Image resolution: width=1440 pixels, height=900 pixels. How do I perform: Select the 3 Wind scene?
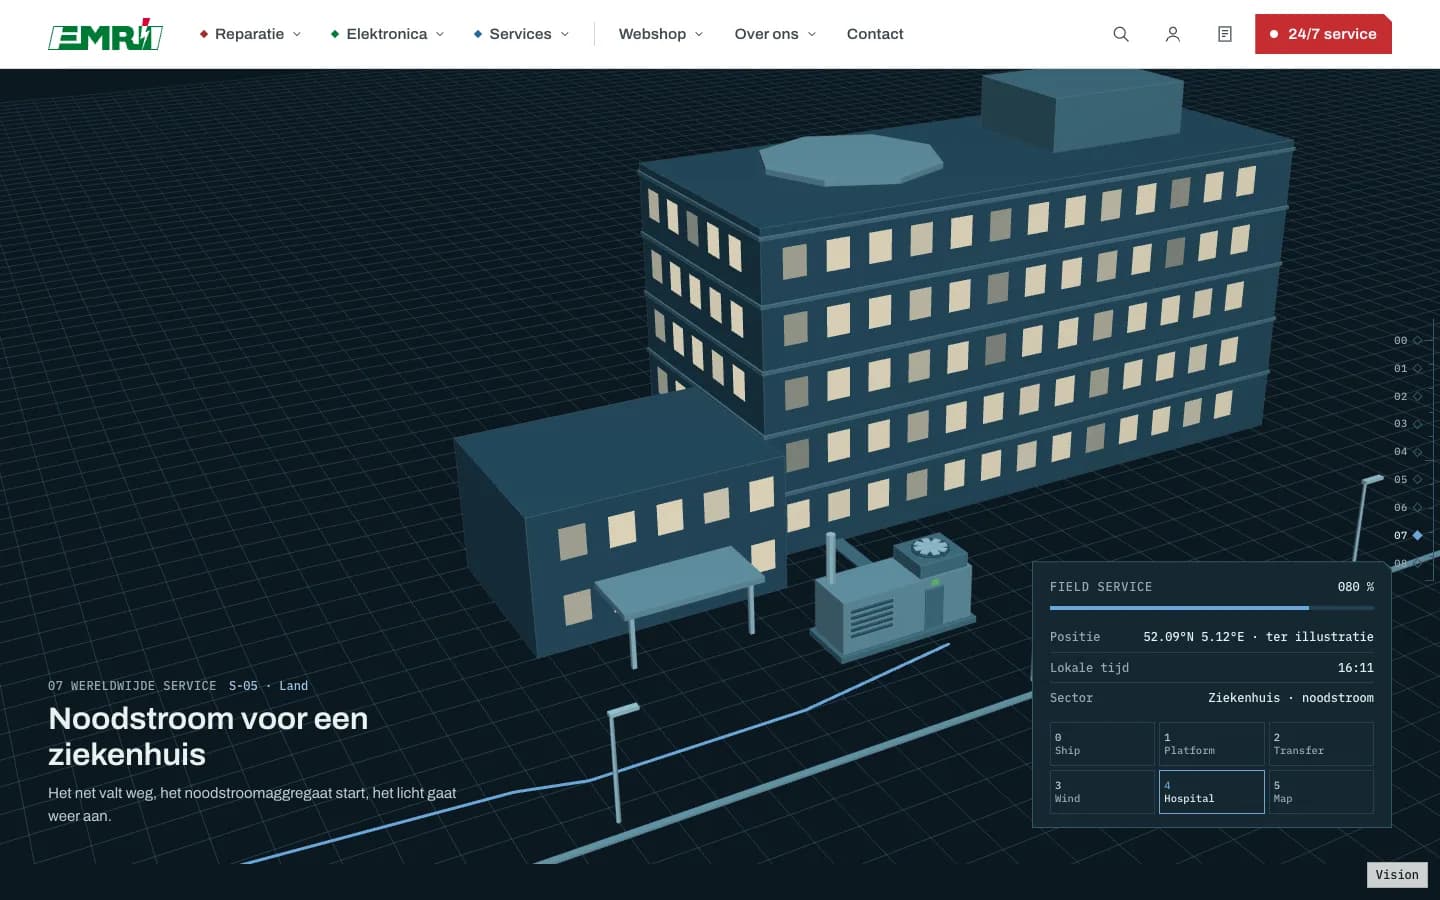click(1102, 792)
